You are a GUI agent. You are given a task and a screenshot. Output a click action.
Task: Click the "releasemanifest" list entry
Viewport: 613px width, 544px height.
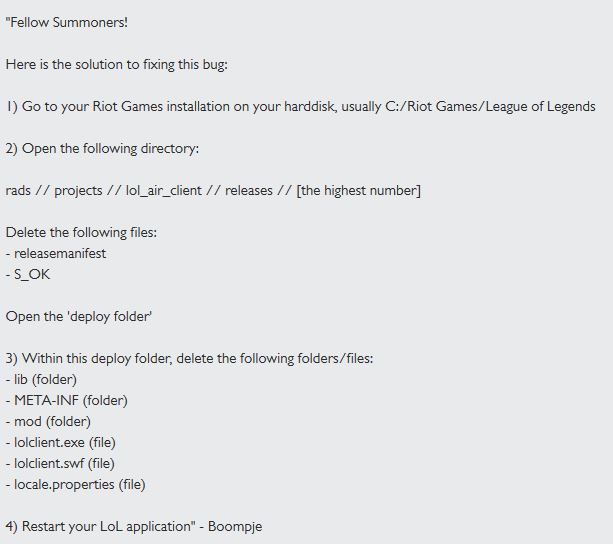tap(60, 254)
